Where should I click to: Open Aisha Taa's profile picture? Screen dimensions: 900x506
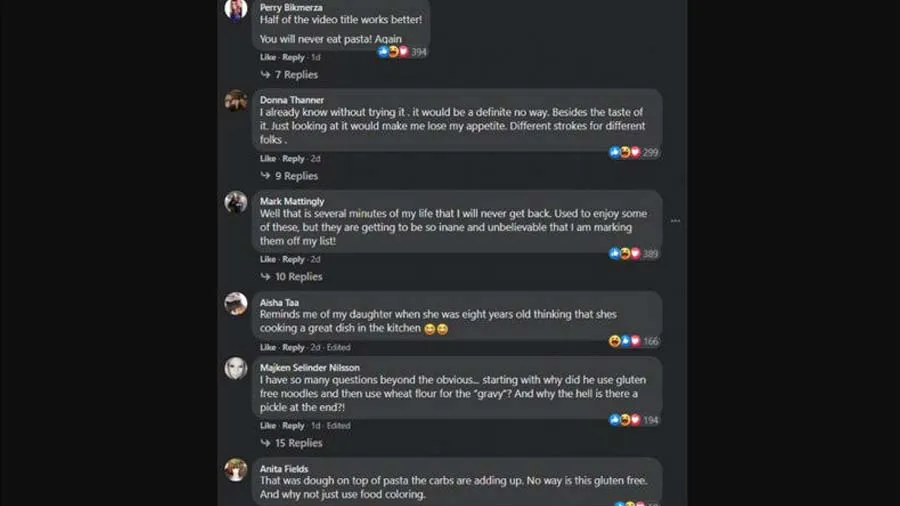click(236, 303)
